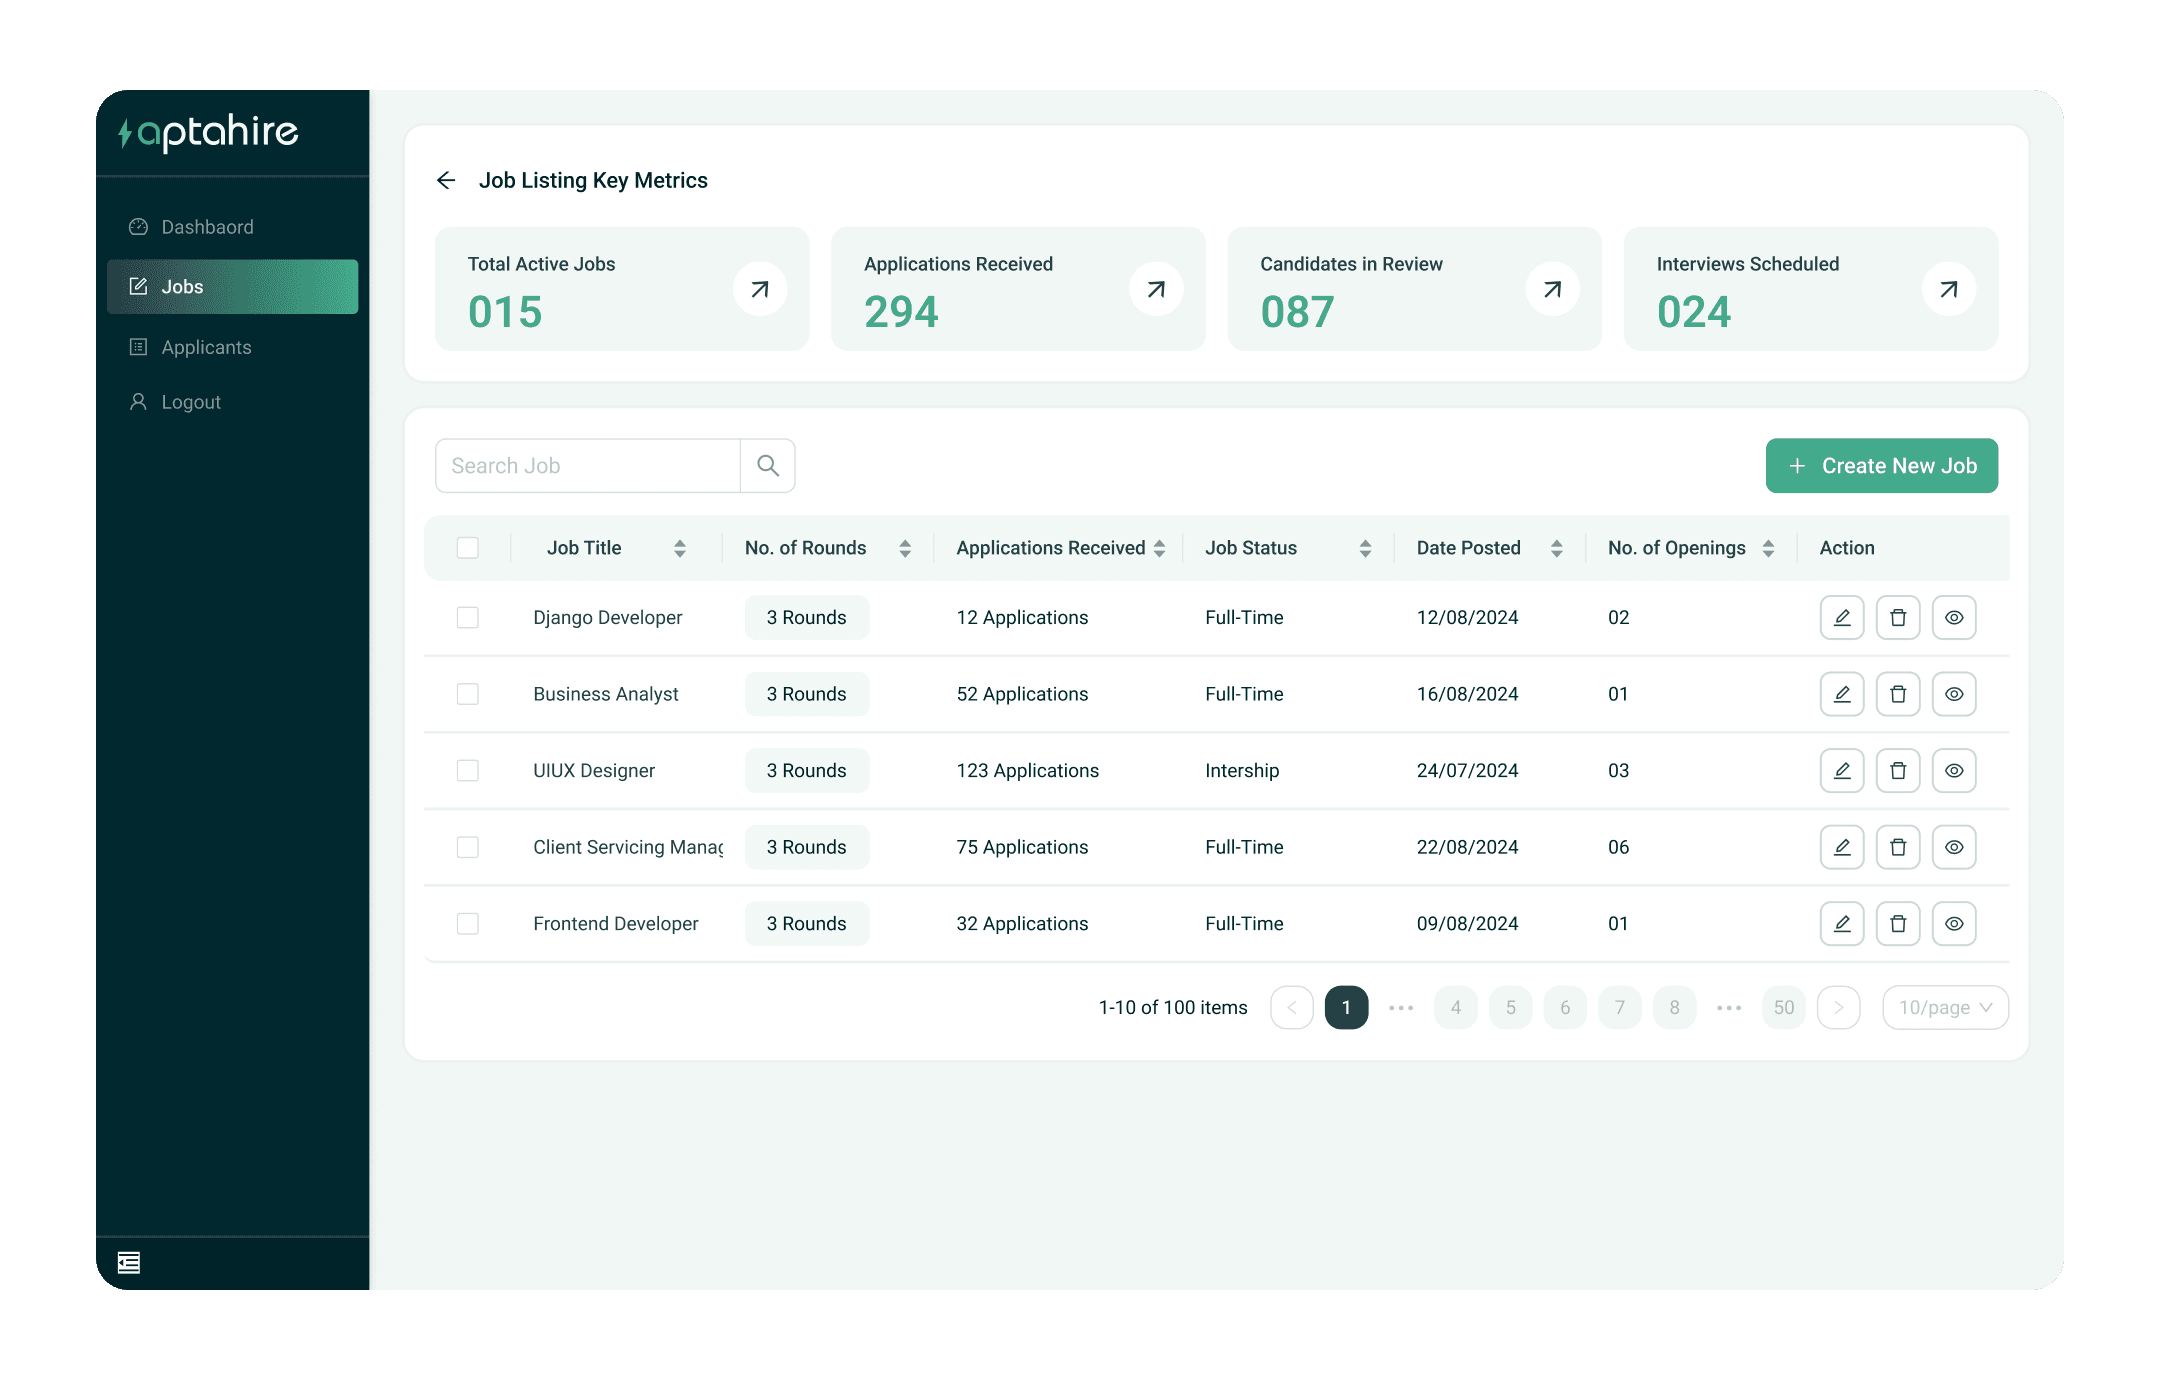Viewport: 2160px width, 1380px height.
Task: Open Interviews Scheduled arrow icon
Action: click(1948, 289)
